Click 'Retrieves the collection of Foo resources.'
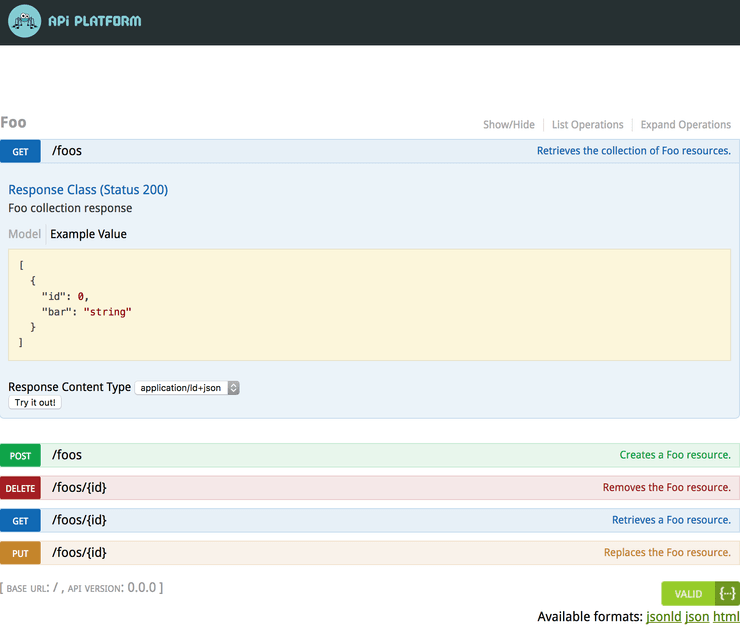 [633, 151]
